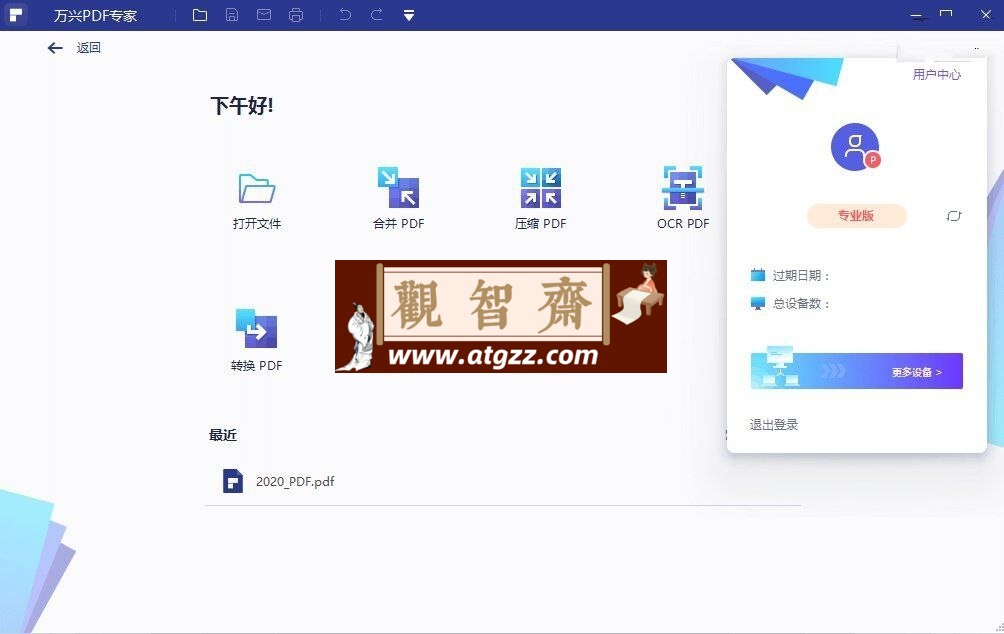Click the 更多设备 banner button
Image resolution: width=1004 pixels, height=634 pixels.
point(857,371)
